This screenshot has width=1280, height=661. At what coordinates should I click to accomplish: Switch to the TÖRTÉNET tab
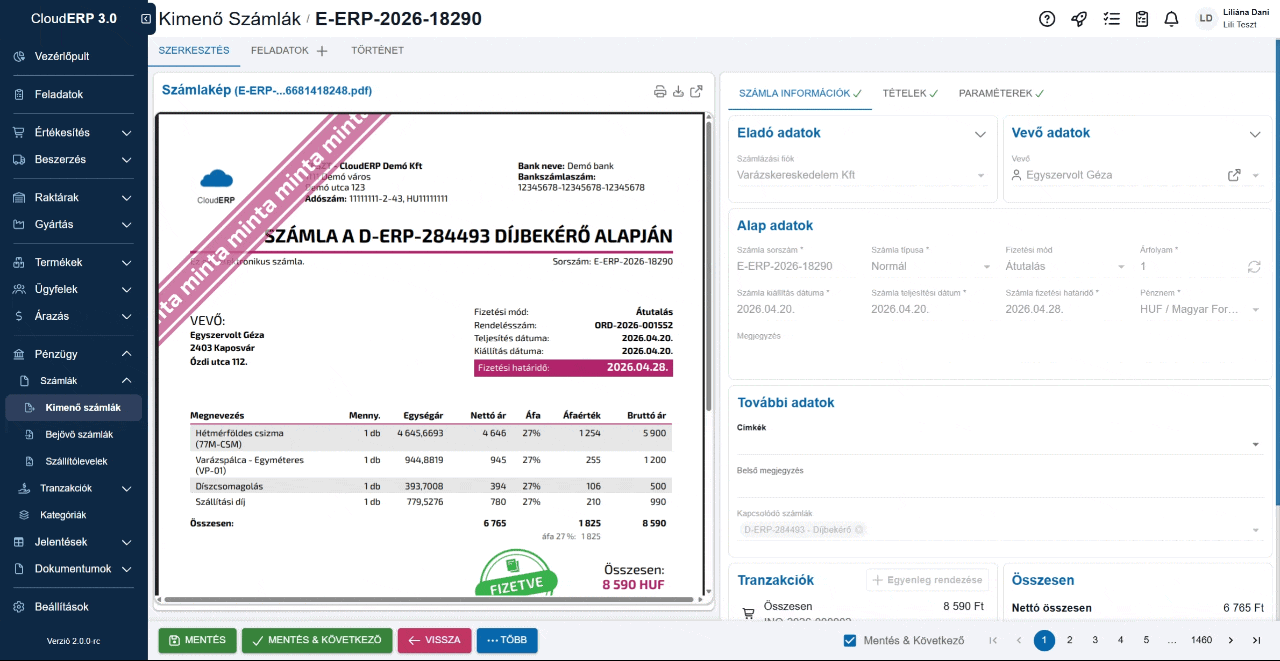tap(377, 49)
